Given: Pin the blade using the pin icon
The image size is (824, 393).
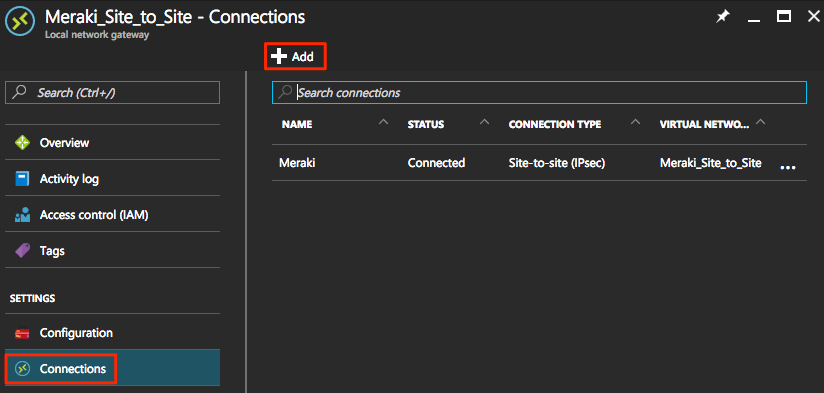Looking at the screenshot, I should [x=723, y=16].
